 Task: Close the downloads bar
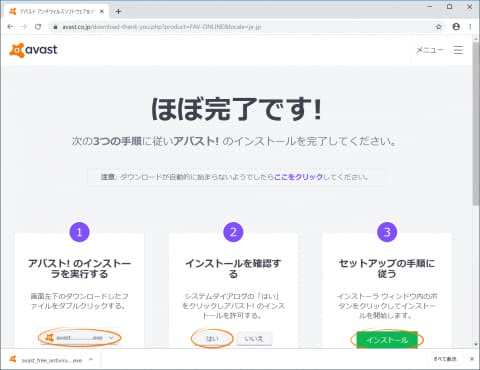point(472,359)
